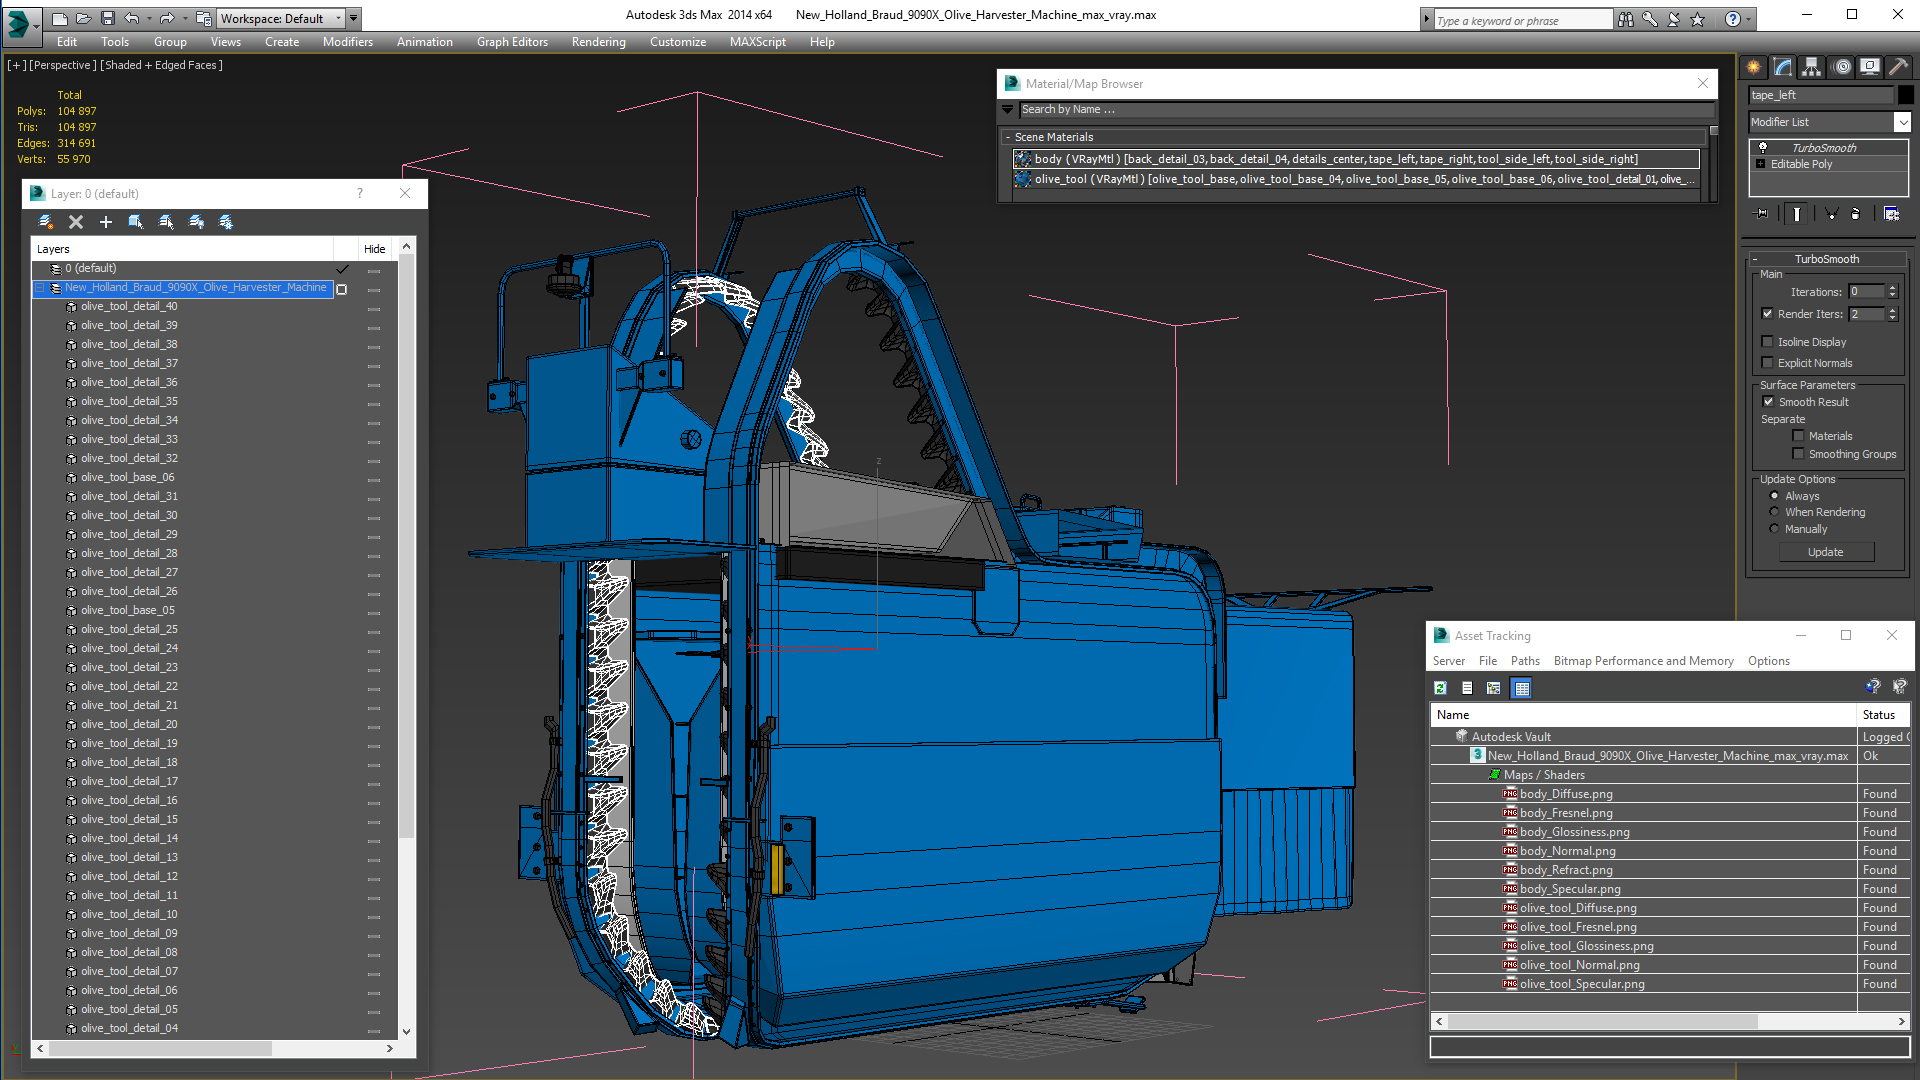Click Table View icon in Asset Tracking

tap(1522, 688)
